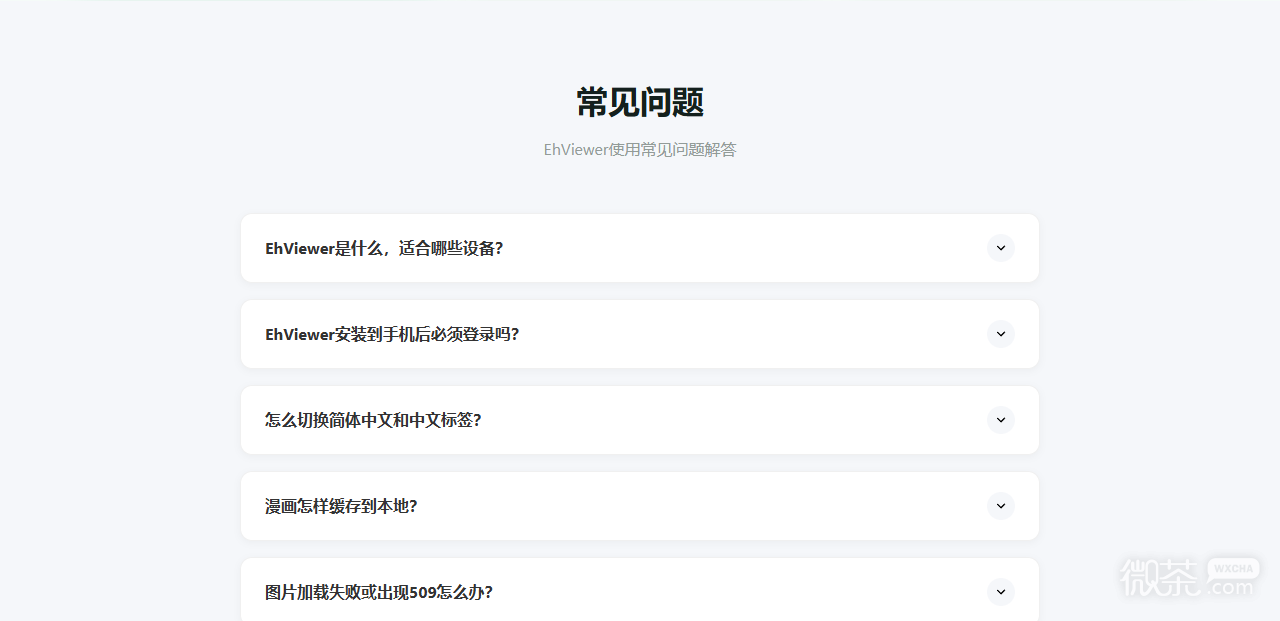The width and height of the screenshot is (1280, 621).
Task: Click the subtitle "EhViewer使用常见问题解答"
Action: [640, 150]
